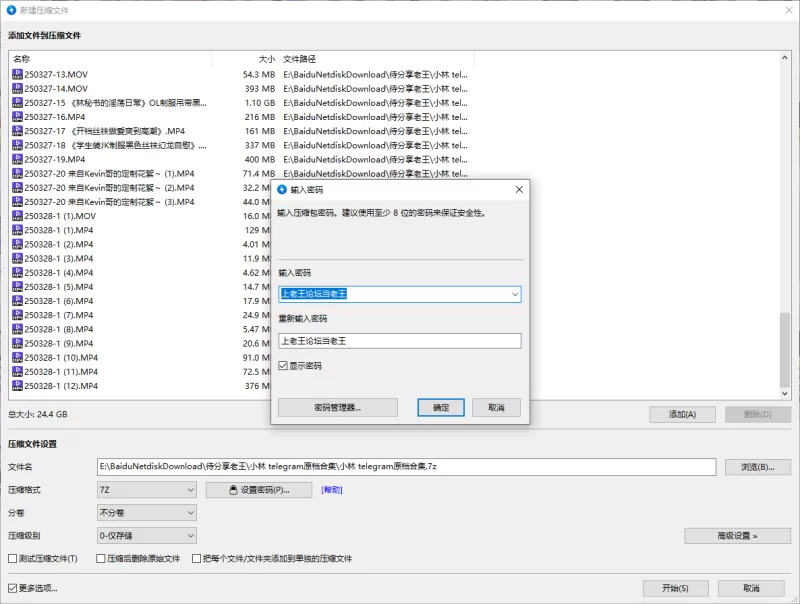
Task: Click 取消 in the 输入密码 dialog
Action: coord(496,408)
